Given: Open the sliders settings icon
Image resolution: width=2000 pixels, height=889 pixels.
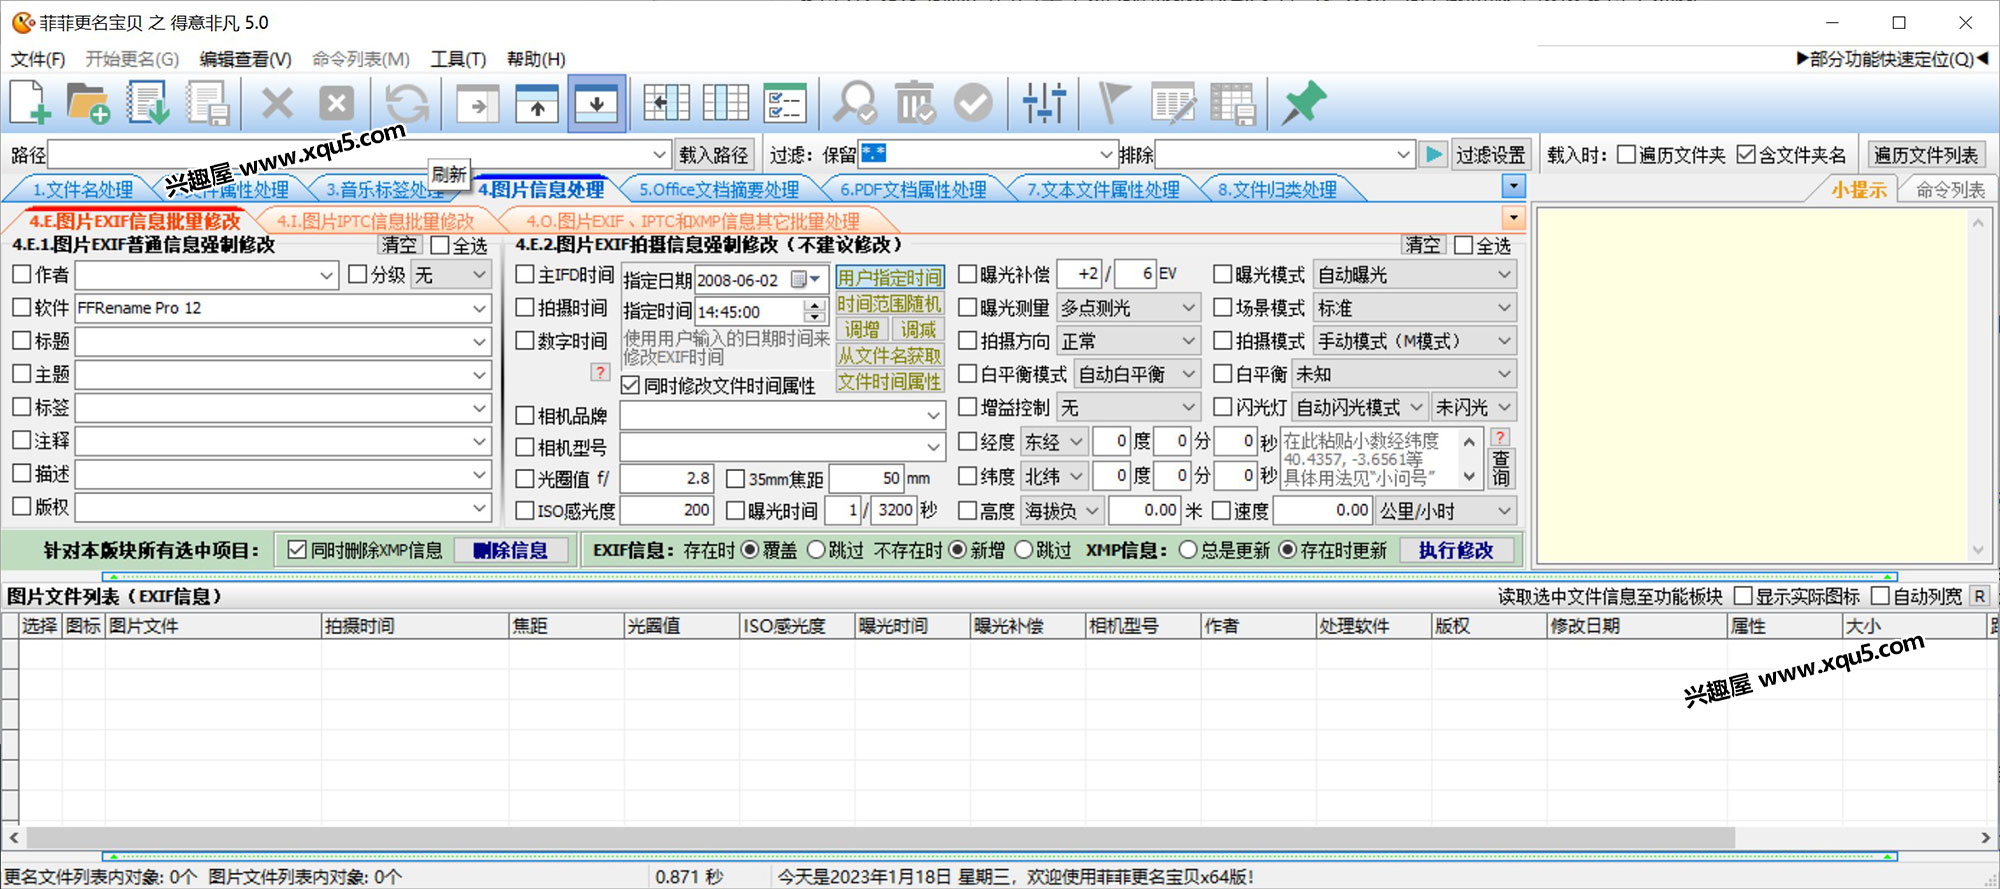Looking at the screenshot, I should [x=1044, y=103].
